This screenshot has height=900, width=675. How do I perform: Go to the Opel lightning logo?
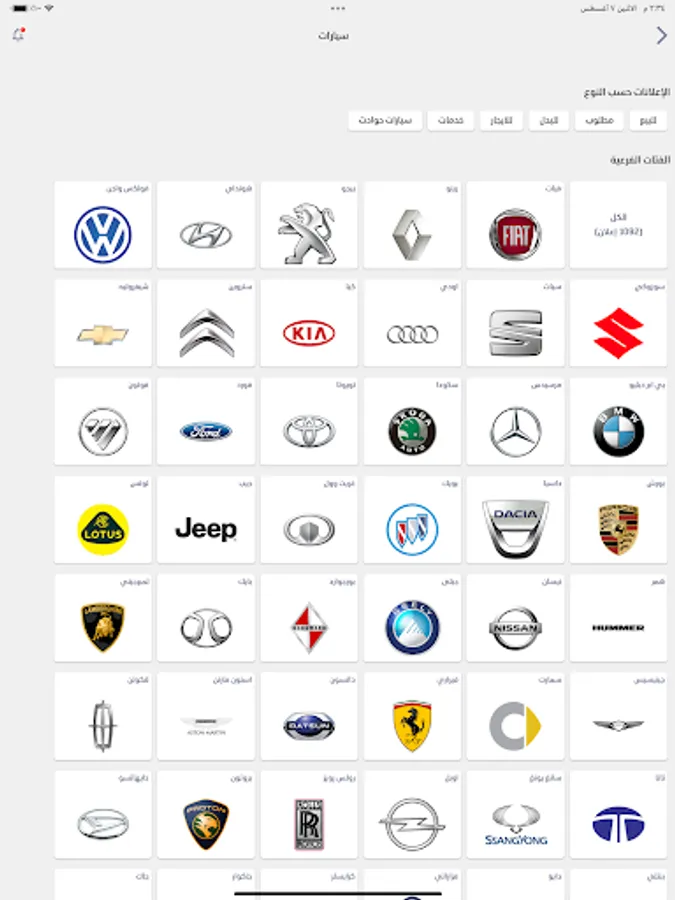pos(412,824)
